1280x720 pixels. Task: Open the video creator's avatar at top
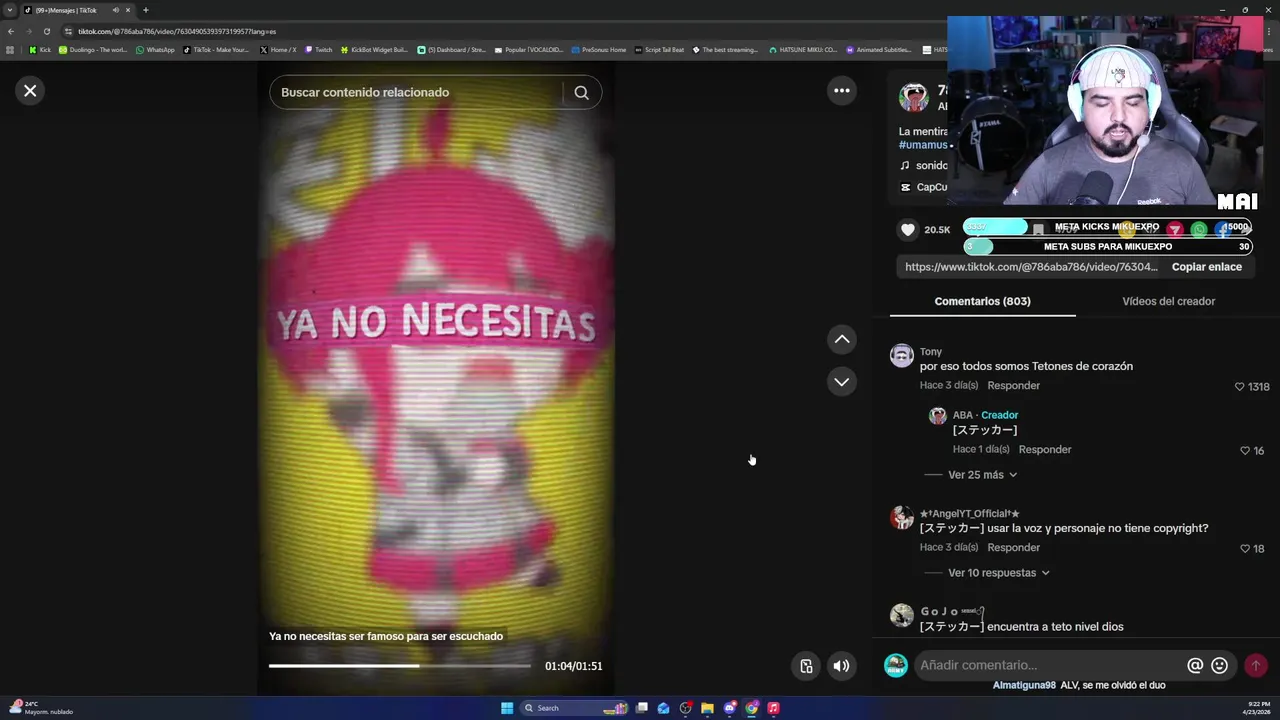(x=913, y=97)
